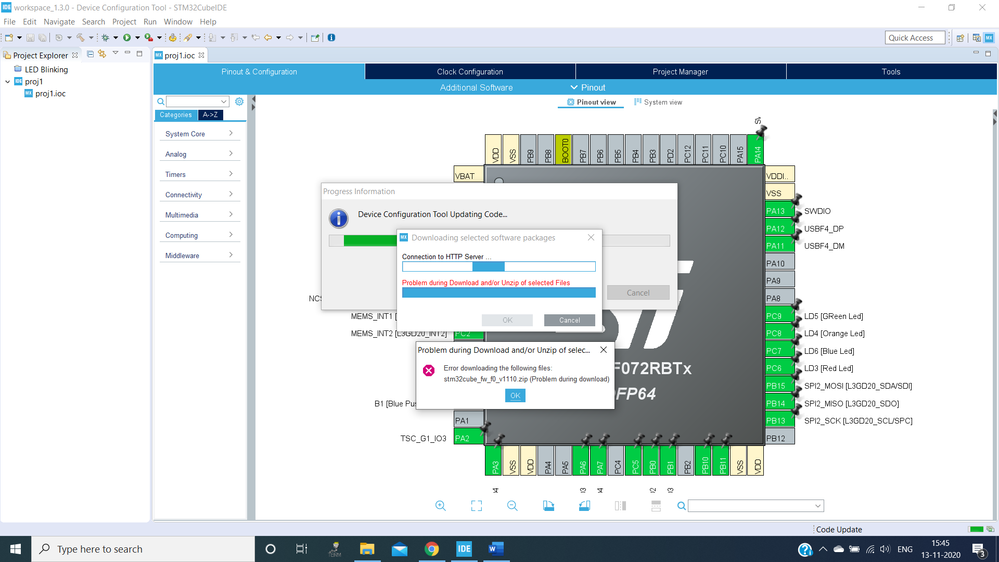The width and height of the screenshot is (999, 562).
Task: Click the Connection to HTTP Server progress bar
Action: [499, 266]
